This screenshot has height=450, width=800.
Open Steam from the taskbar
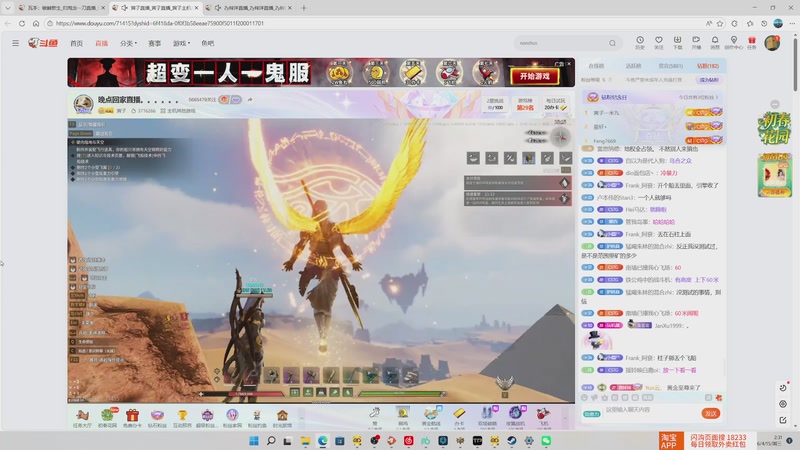[x=512, y=440]
